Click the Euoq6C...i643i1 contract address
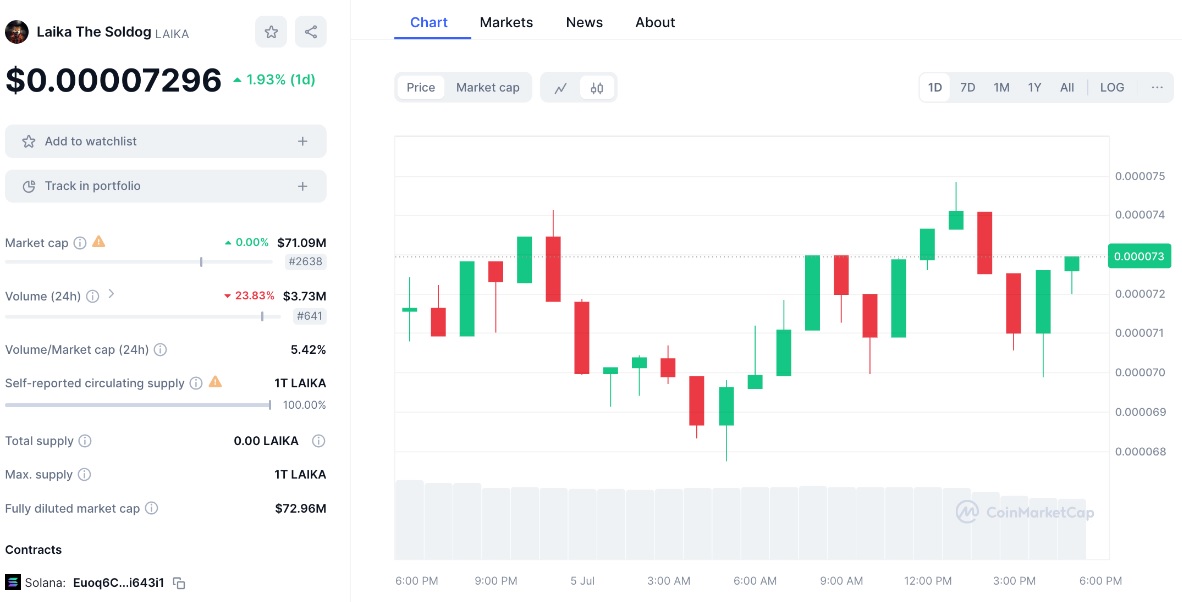The width and height of the screenshot is (1182, 602). point(118,582)
